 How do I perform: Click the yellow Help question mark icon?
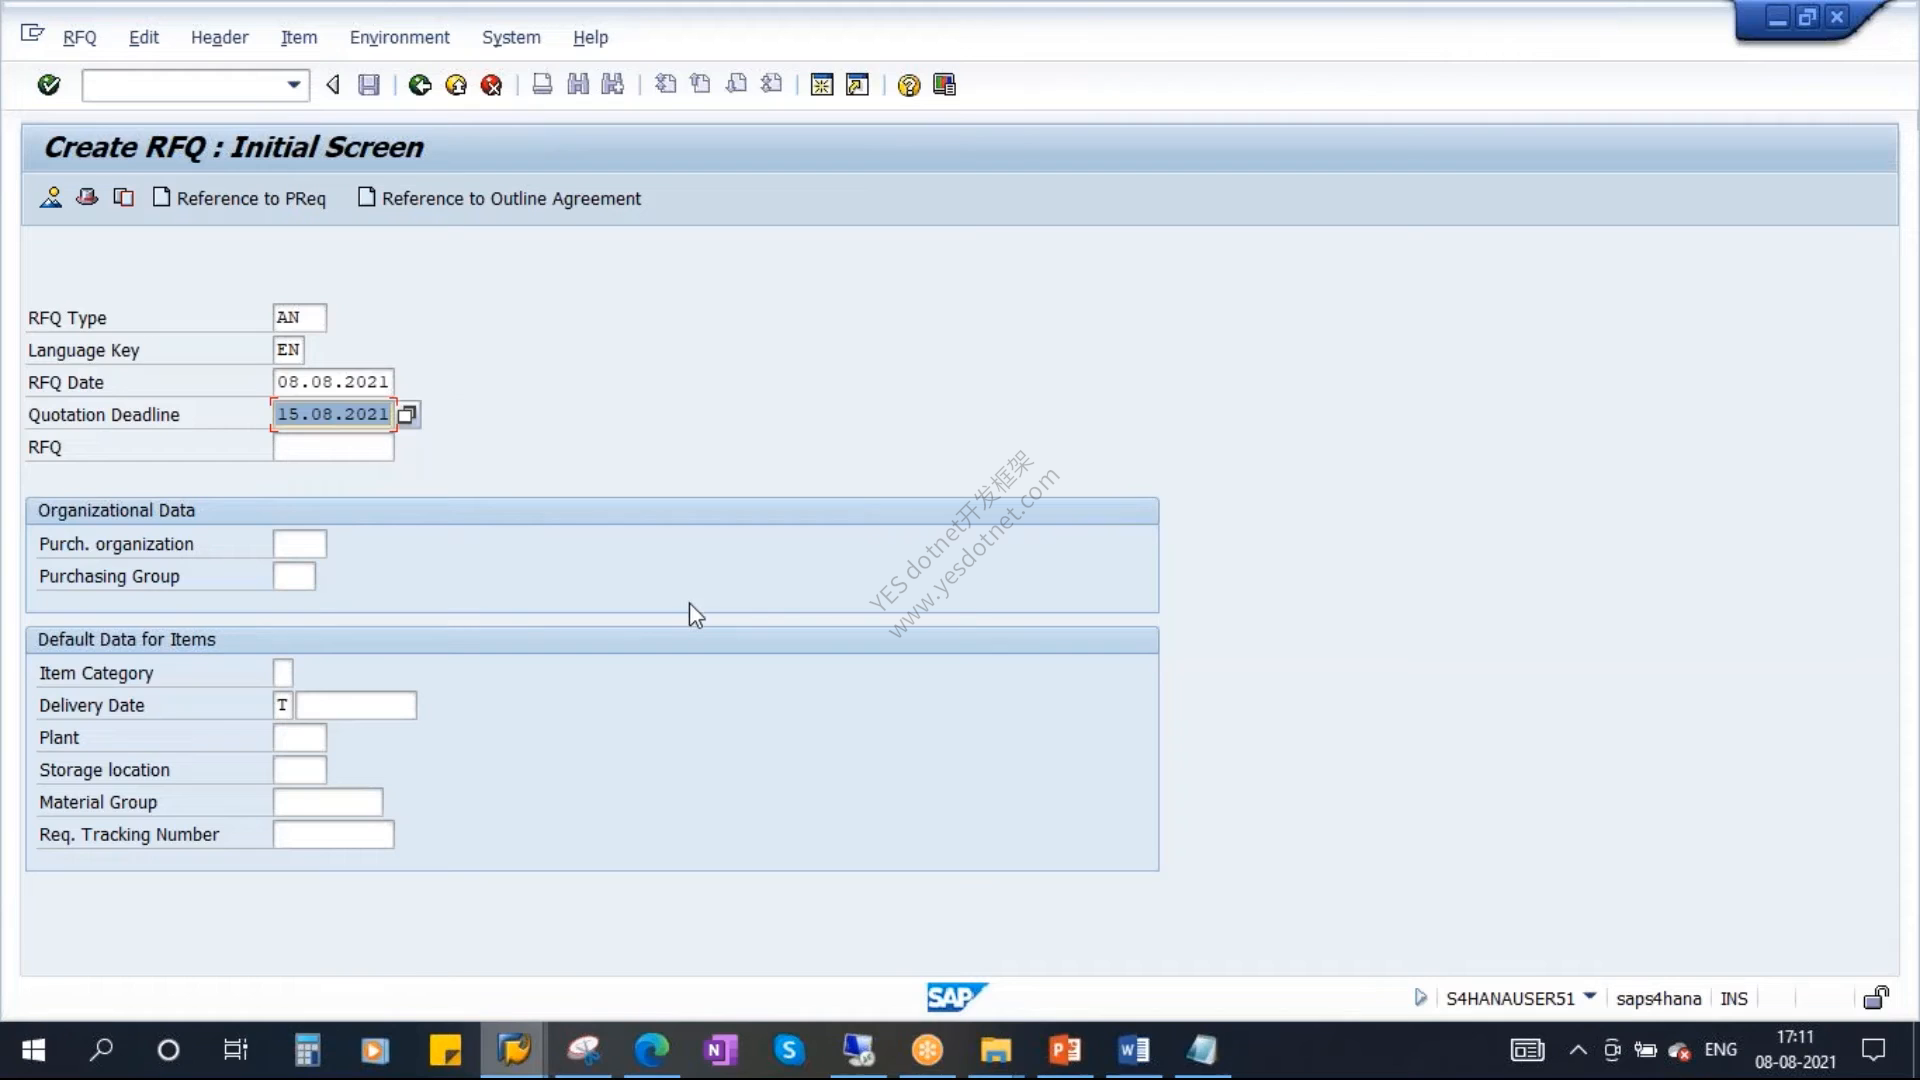(x=908, y=85)
